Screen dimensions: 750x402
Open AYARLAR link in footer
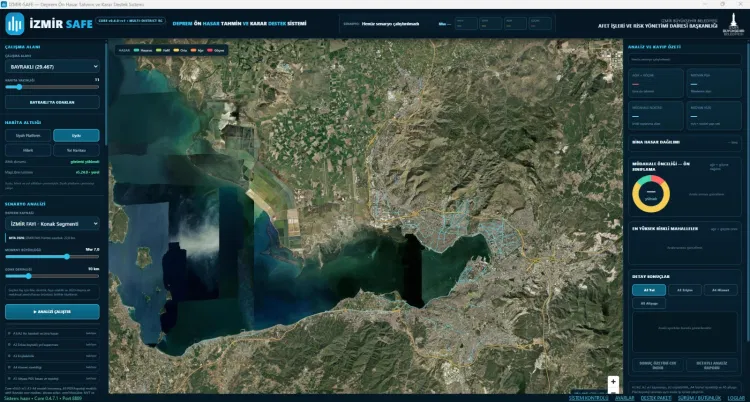click(x=625, y=398)
